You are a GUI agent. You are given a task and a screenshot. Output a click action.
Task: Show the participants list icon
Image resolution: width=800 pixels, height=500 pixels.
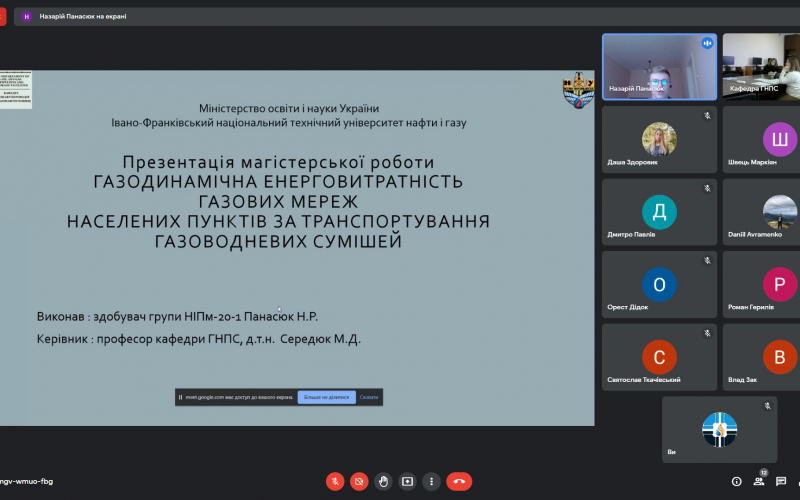pyautogui.click(x=759, y=481)
